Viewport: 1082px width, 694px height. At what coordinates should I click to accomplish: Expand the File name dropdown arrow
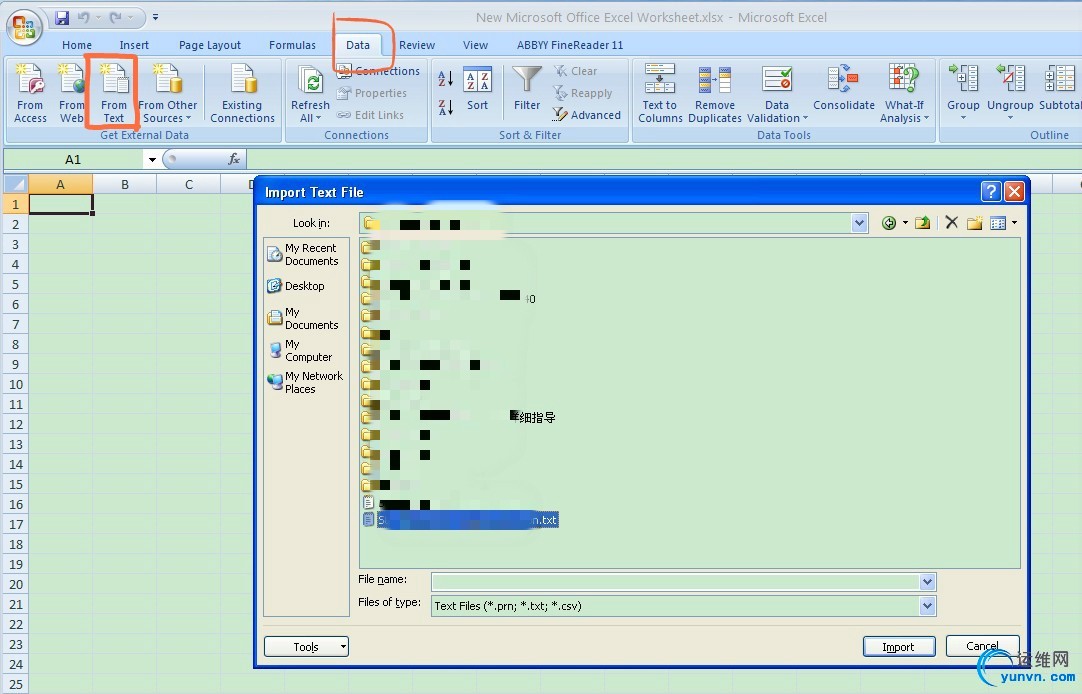tap(927, 582)
